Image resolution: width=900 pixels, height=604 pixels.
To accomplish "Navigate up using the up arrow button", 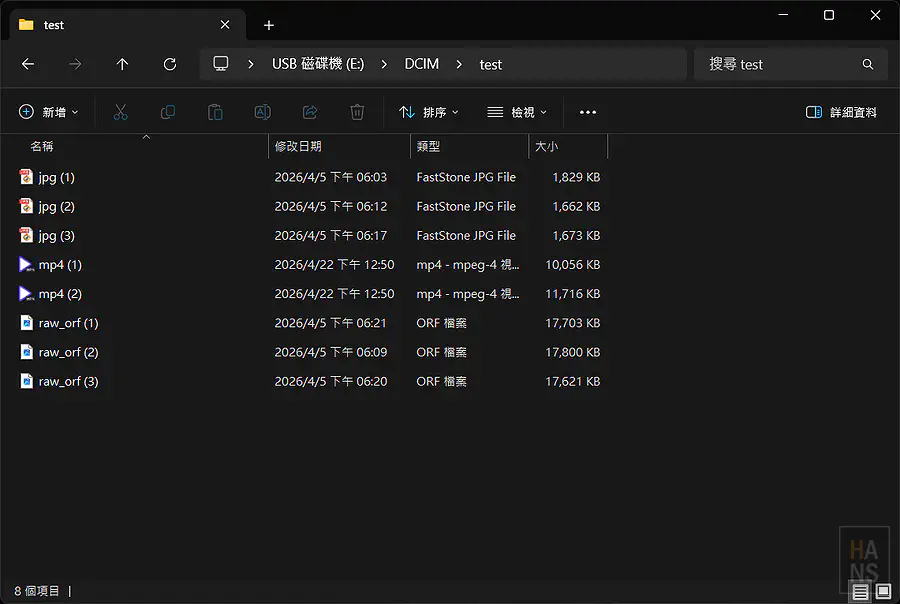I will 121,63.
